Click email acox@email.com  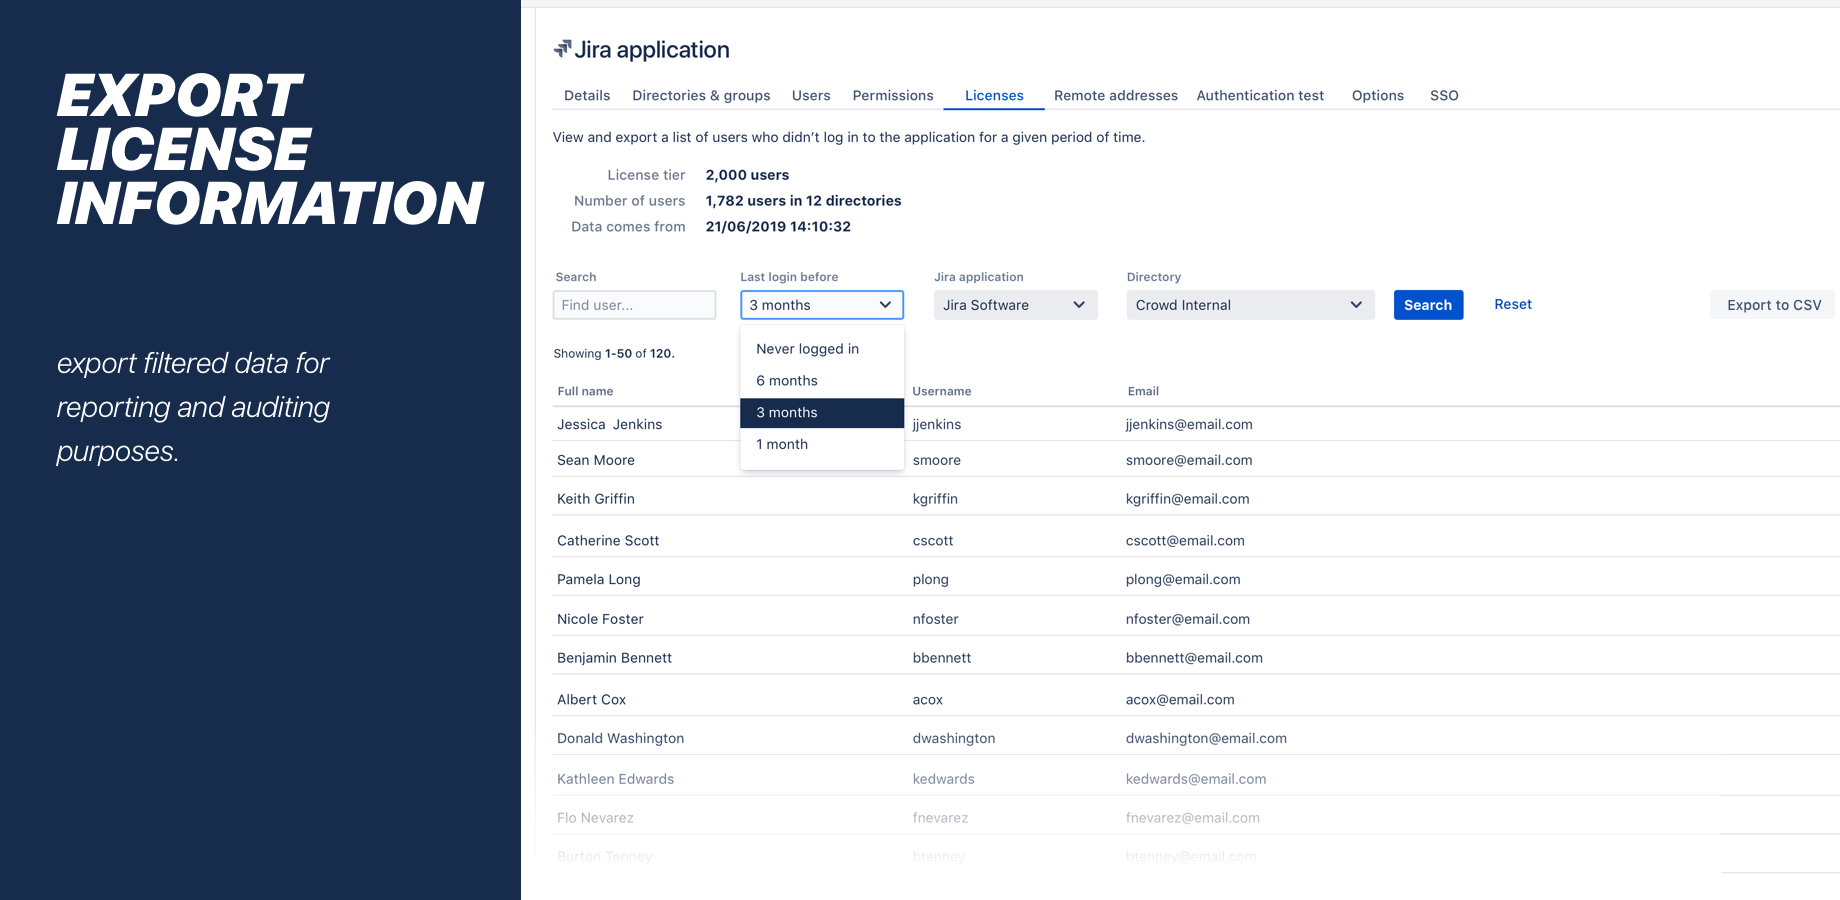pyautogui.click(x=1180, y=700)
